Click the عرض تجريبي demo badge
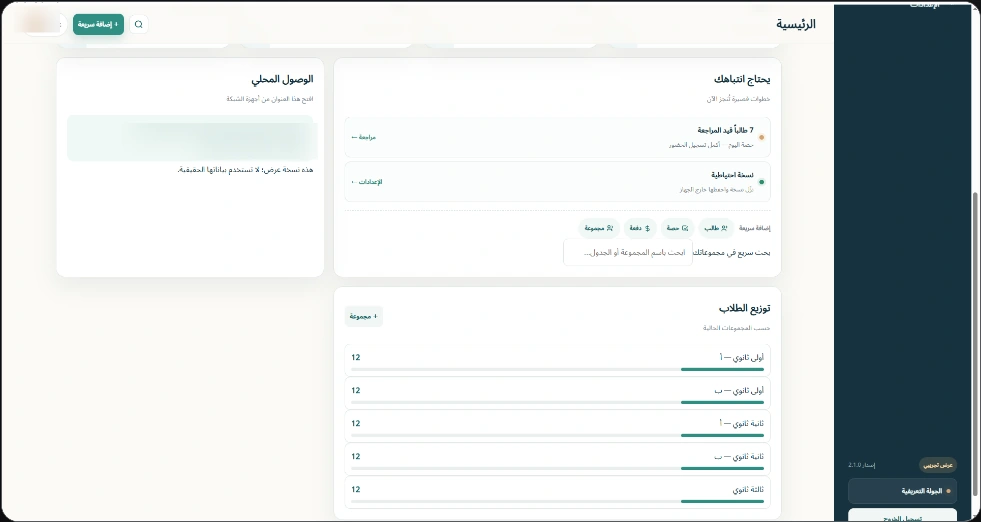Image resolution: width=981 pixels, height=522 pixels. click(938, 465)
